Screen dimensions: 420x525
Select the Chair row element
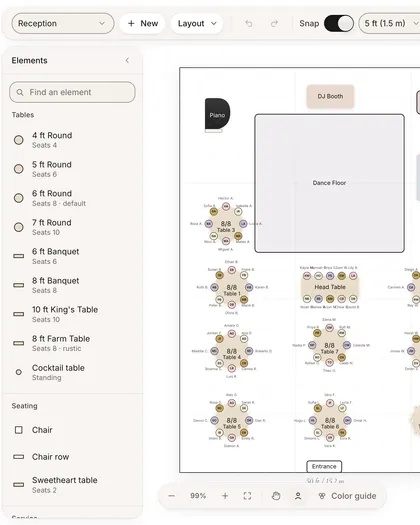(72, 457)
